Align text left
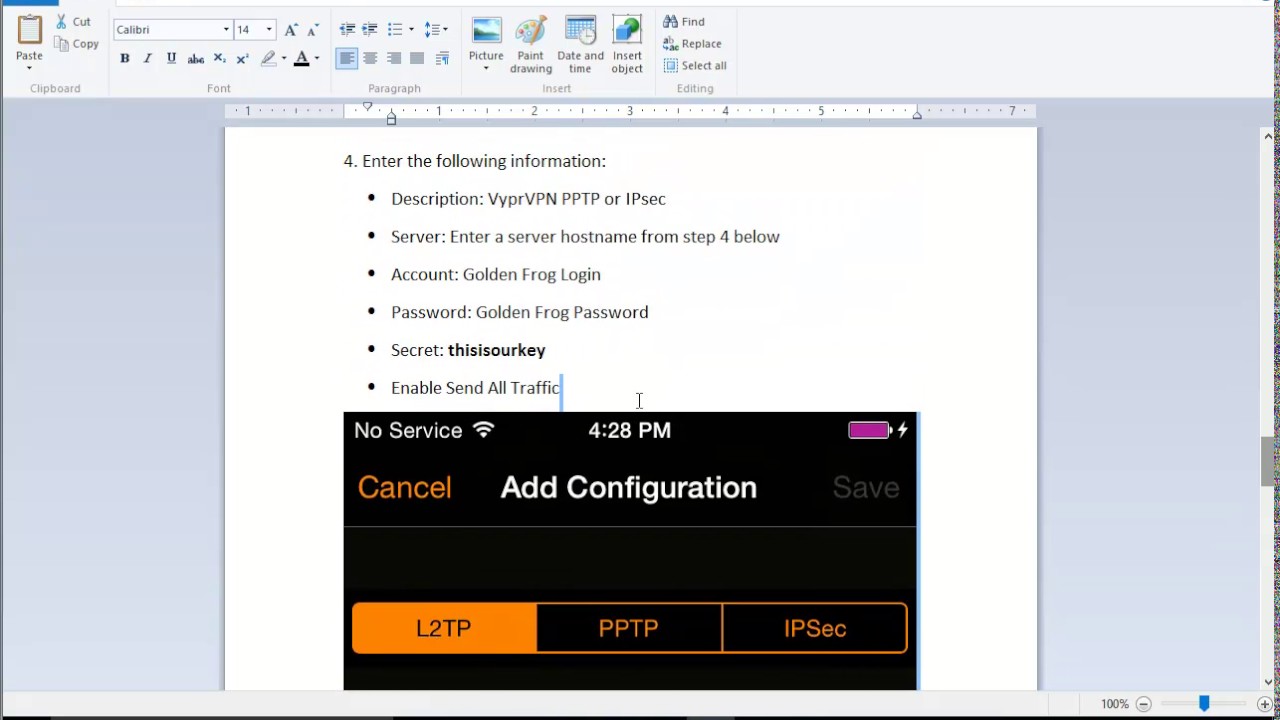The image size is (1280, 720). click(x=347, y=59)
